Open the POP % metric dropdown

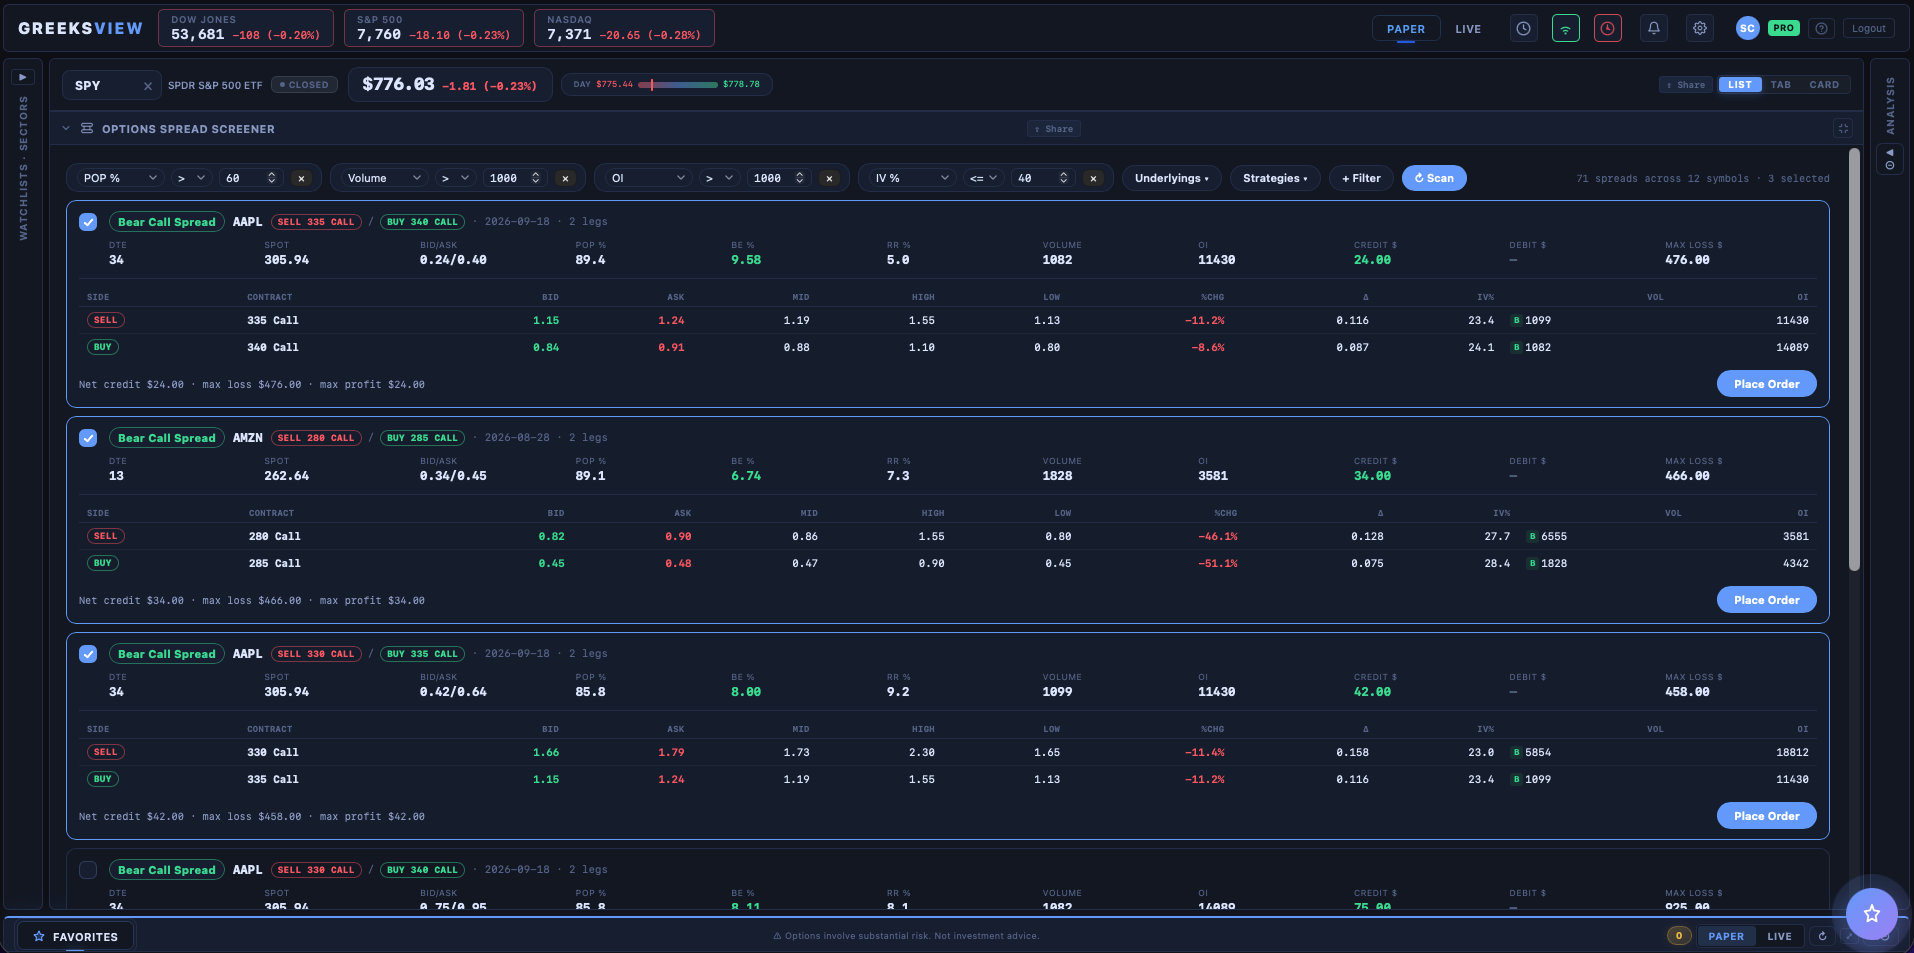120,178
